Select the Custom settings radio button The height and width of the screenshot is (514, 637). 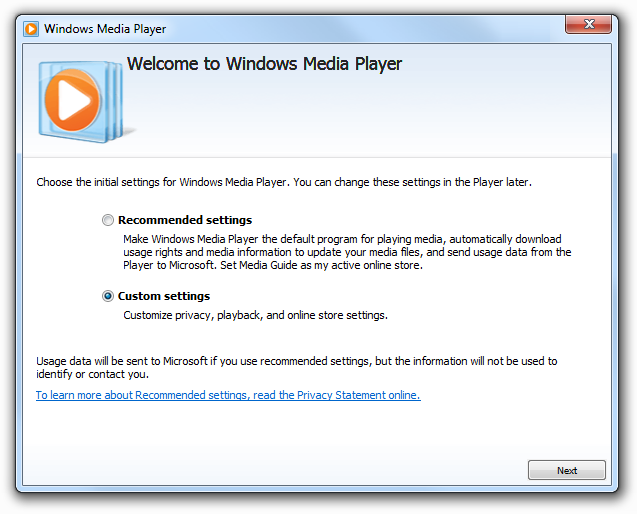(x=108, y=296)
